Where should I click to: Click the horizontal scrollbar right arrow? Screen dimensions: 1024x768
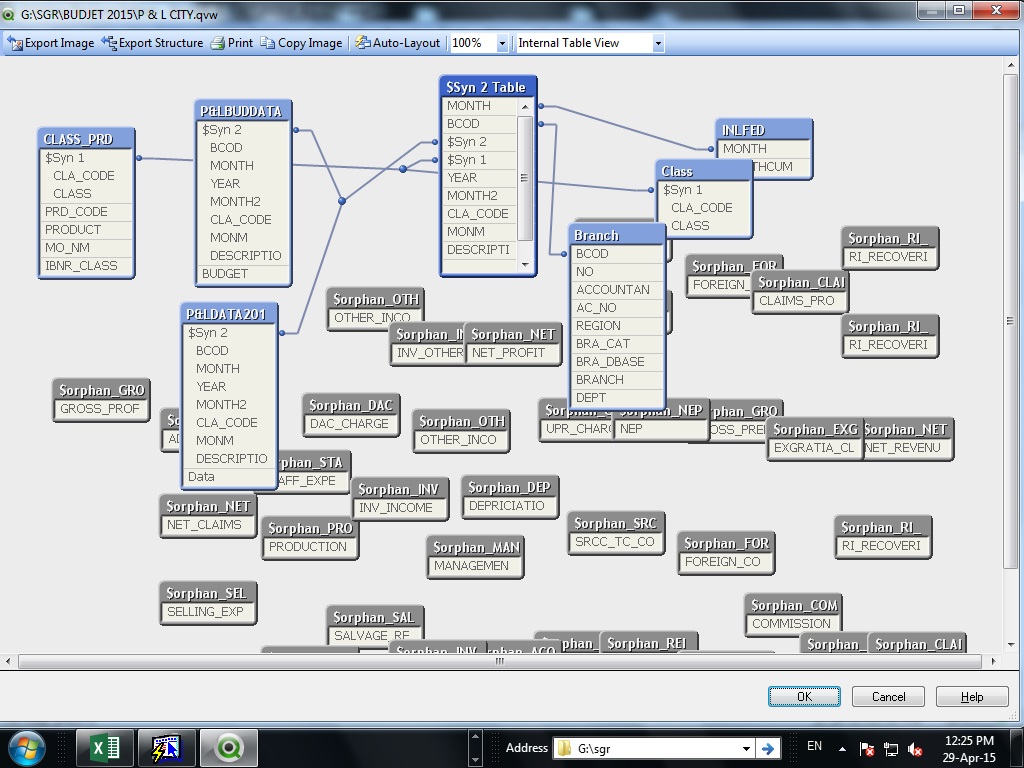993,661
